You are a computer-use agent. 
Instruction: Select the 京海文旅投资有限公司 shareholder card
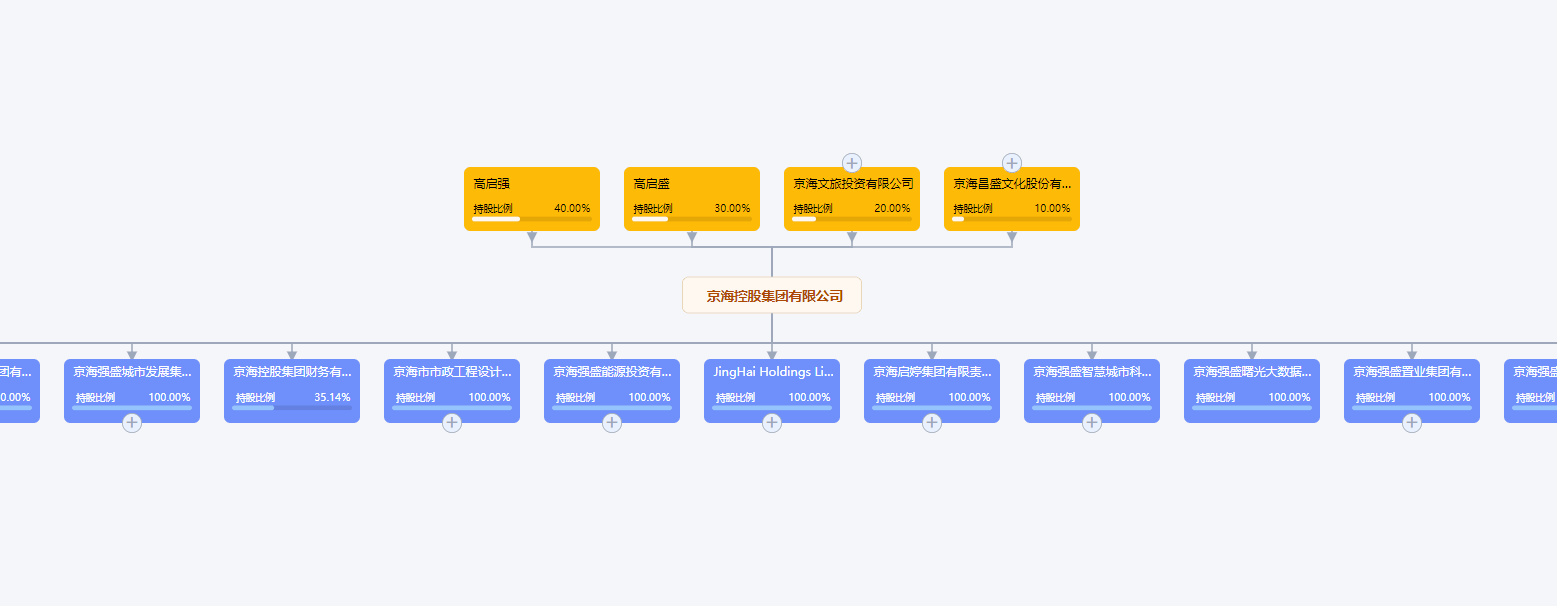pyautogui.click(x=851, y=198)
